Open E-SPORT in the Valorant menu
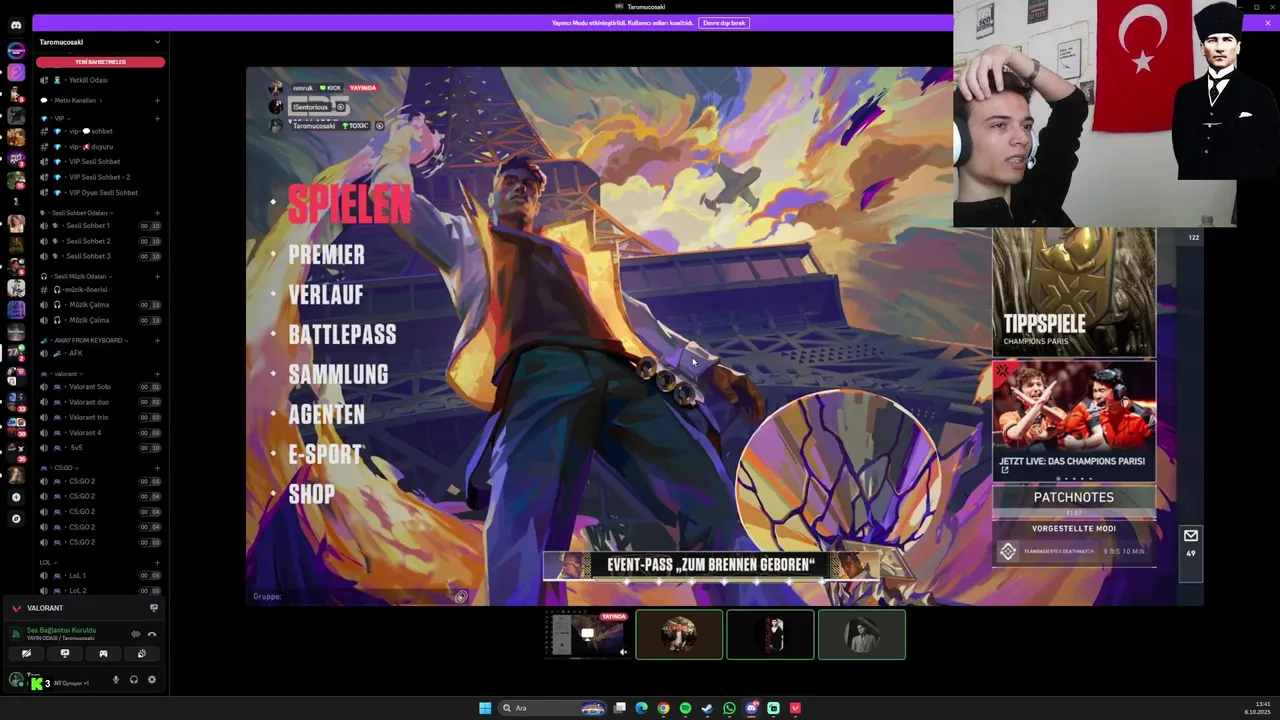 tap(324, 455)
